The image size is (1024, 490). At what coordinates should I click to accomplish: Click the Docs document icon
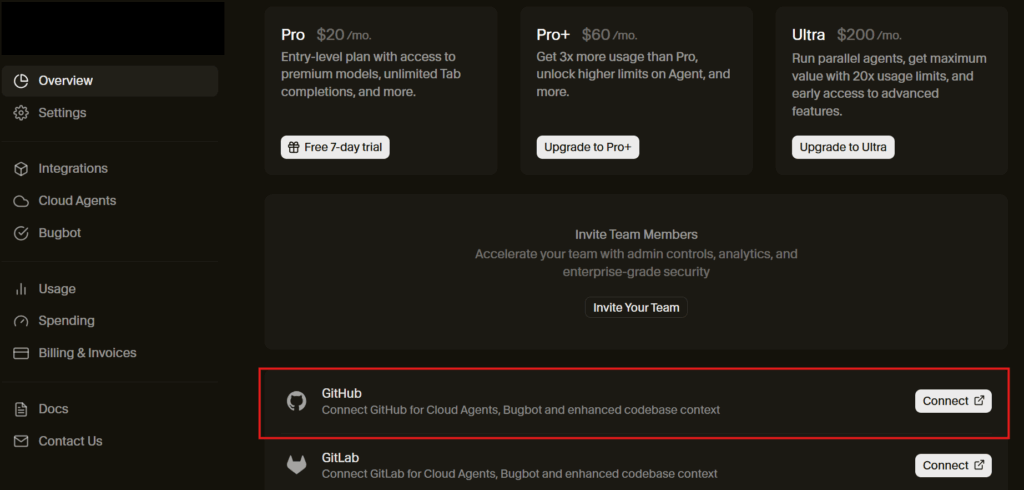coord(21,409)
